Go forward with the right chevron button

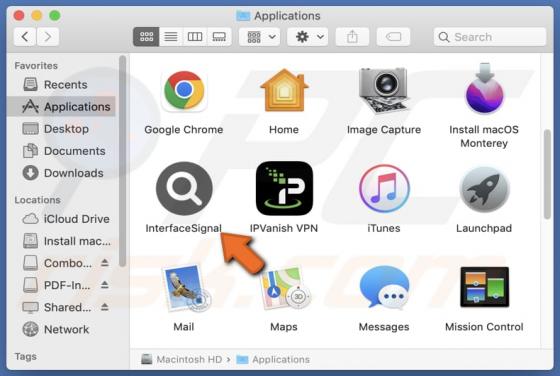pos(48,37)
